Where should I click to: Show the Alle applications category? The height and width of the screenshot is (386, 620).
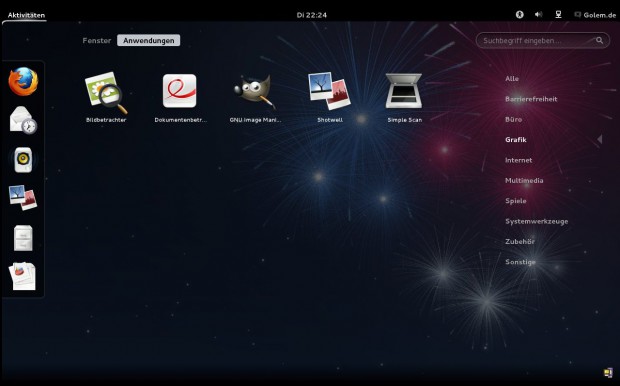(512, 79)
